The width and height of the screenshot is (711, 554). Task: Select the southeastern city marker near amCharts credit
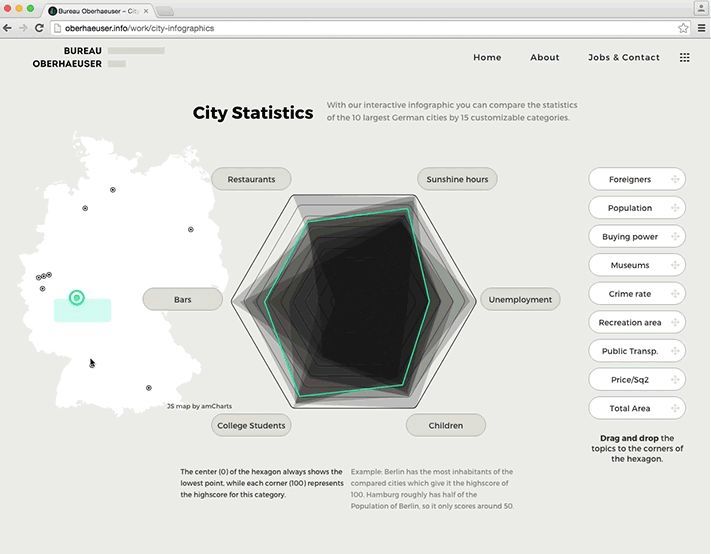point(149,388)
